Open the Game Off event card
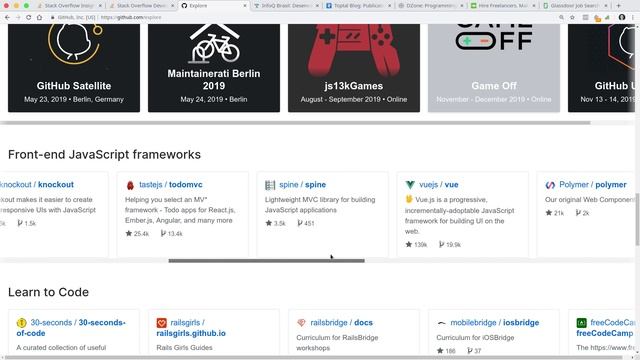 [x=494, y=68]
